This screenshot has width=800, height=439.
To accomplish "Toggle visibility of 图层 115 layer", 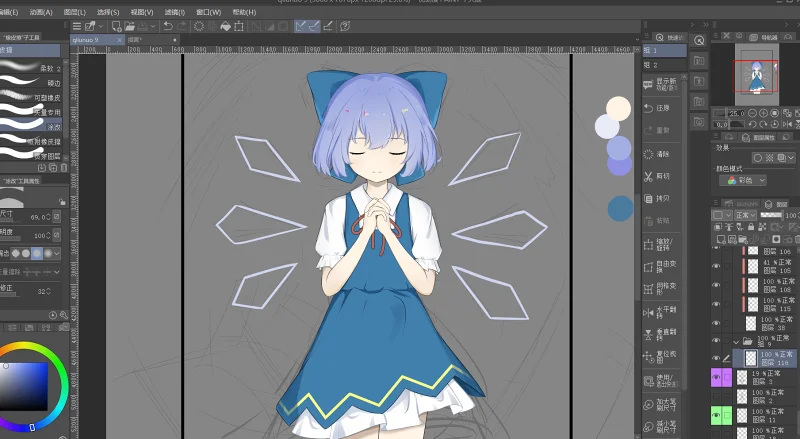I will point(716,304).
